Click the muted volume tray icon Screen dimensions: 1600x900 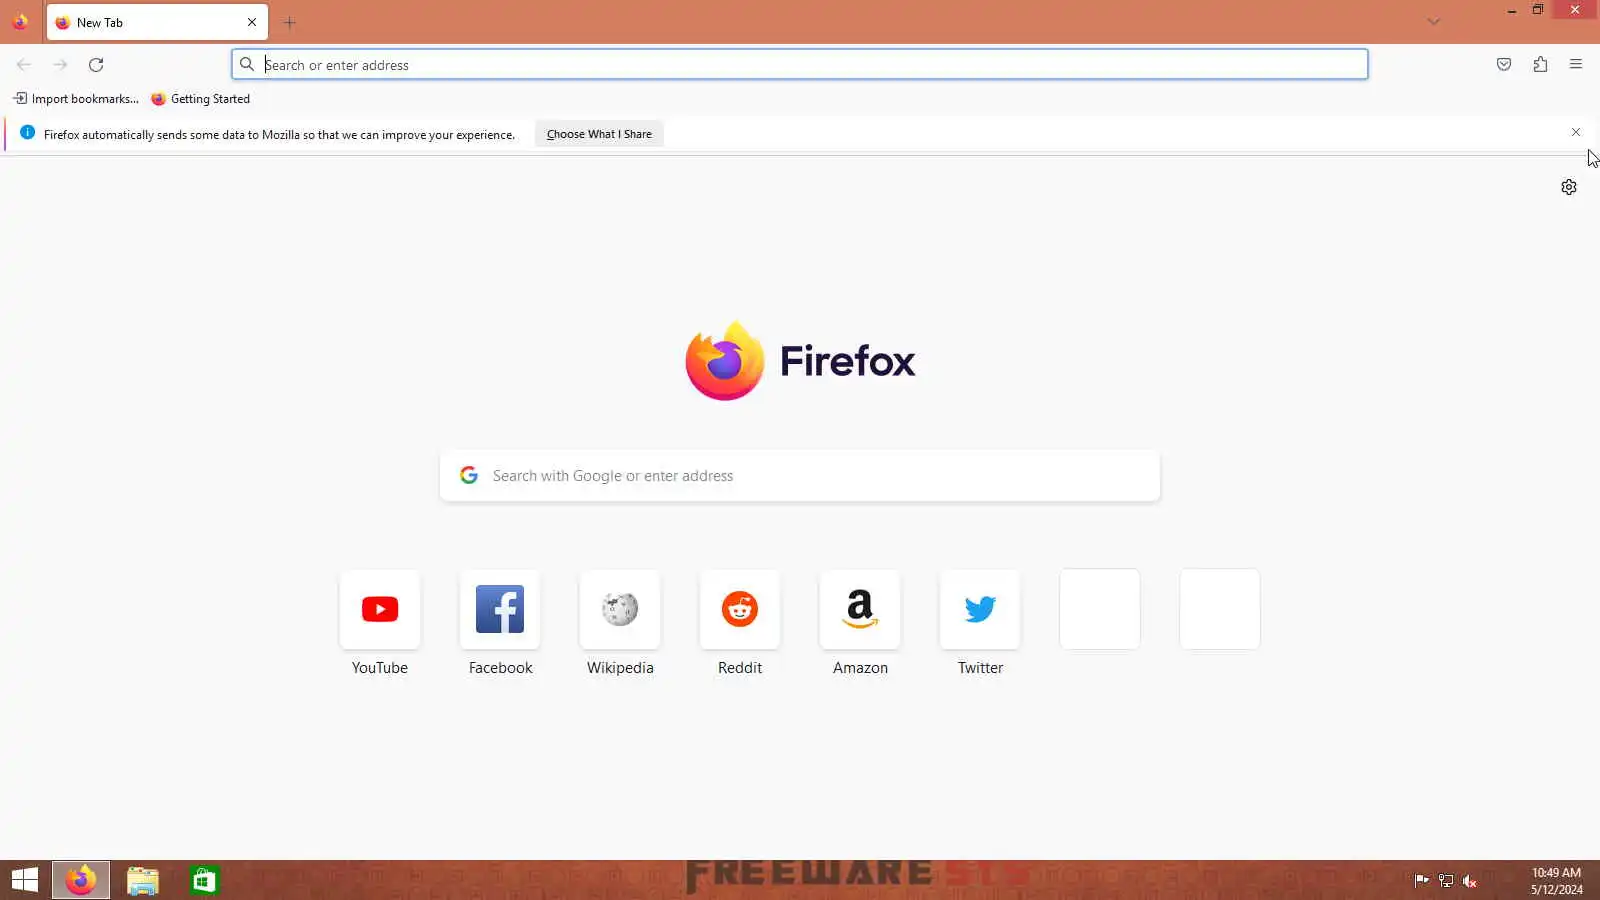tap(1470, 881)
